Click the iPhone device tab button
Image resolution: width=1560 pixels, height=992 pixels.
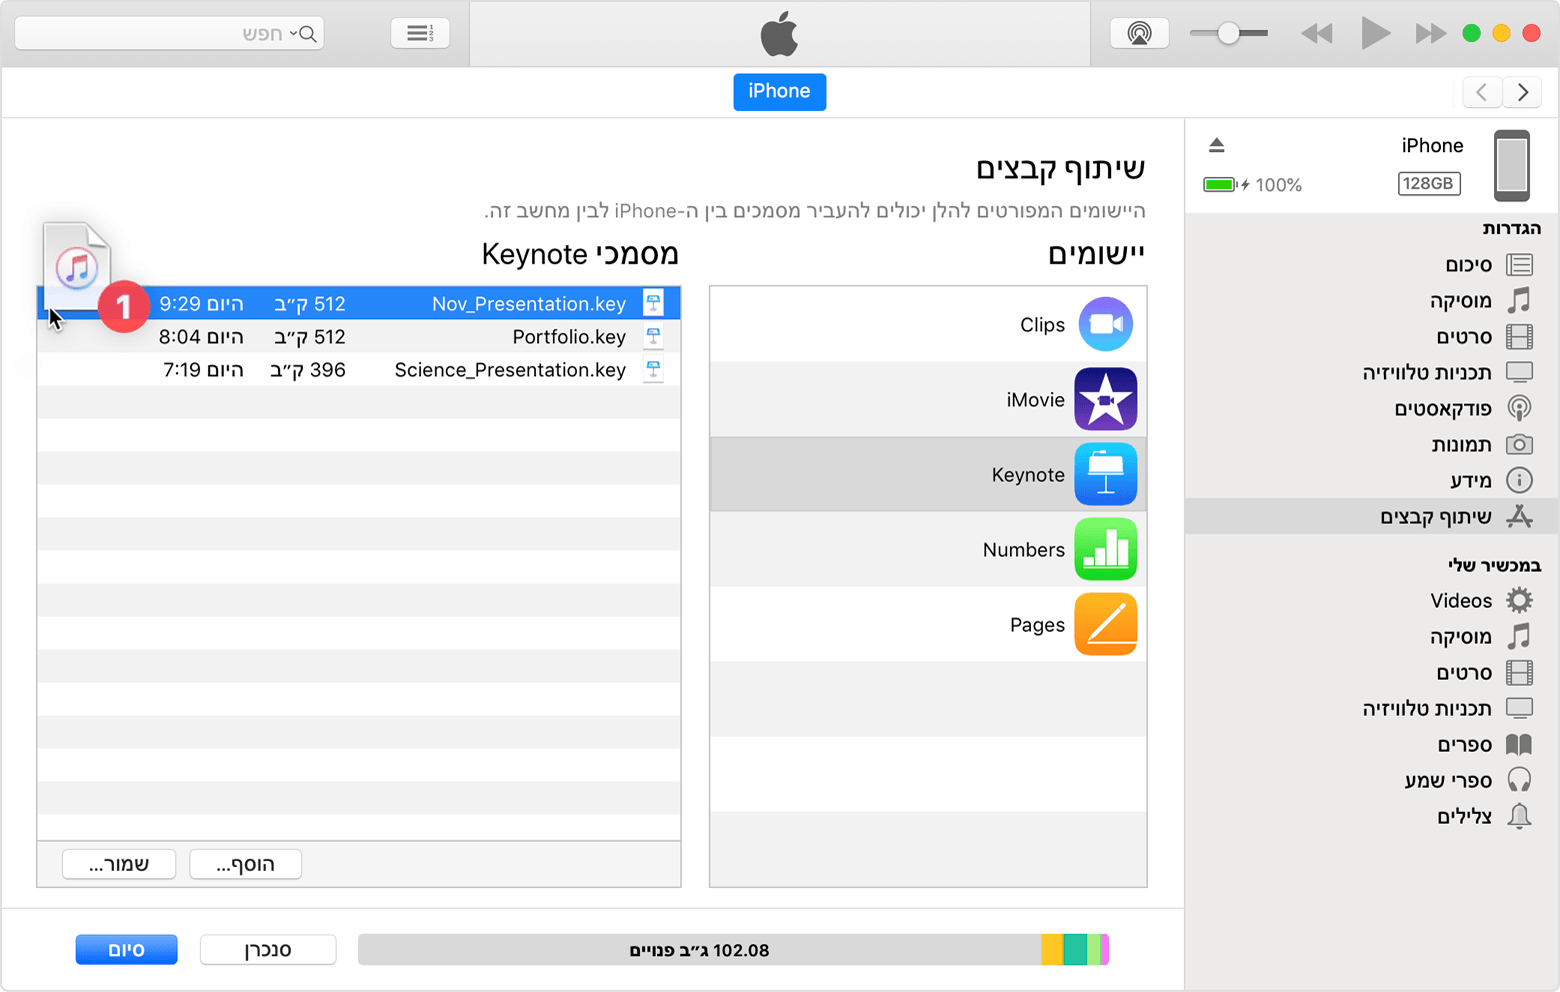click(x=779, y=91)
